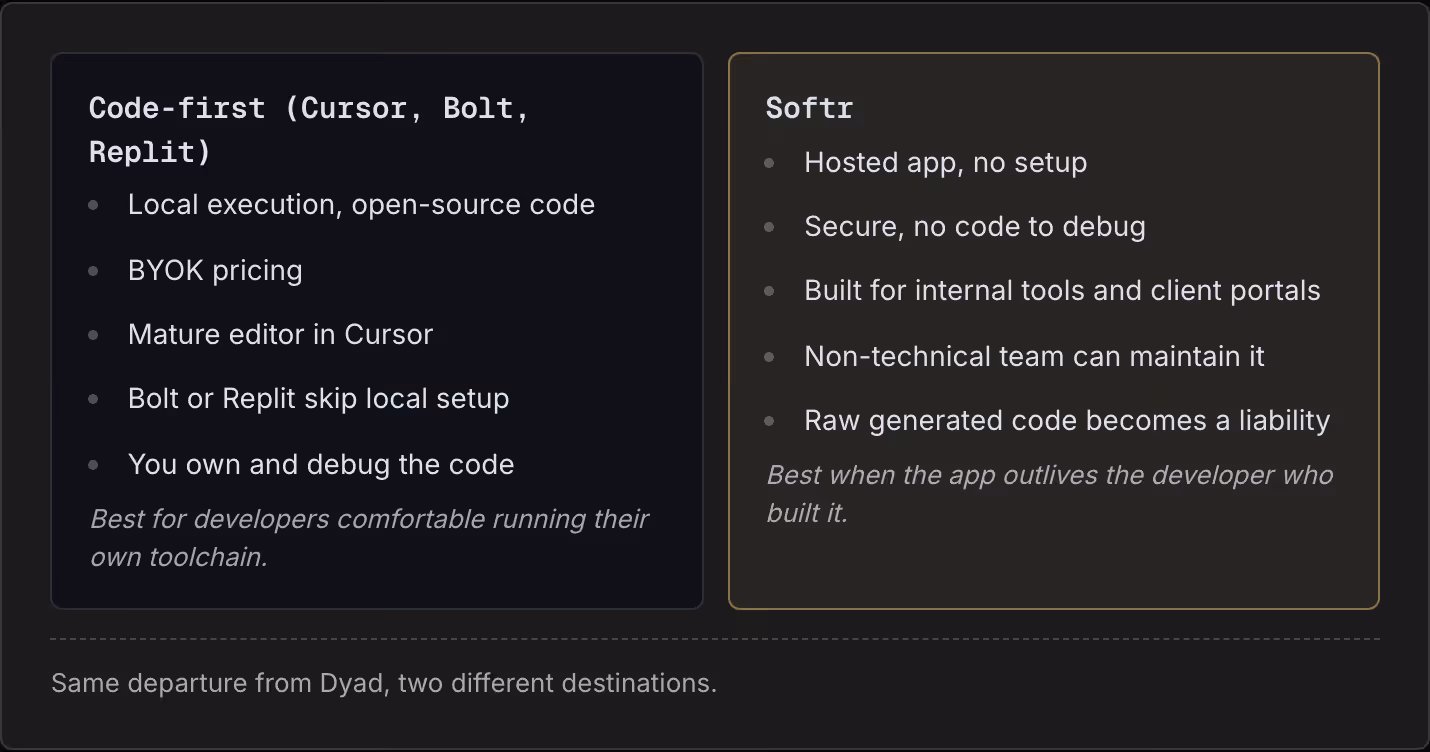Screen dimensions: 1430x752
Task: Select 'Secure, no code to debug' line
Action: [975, 227]
